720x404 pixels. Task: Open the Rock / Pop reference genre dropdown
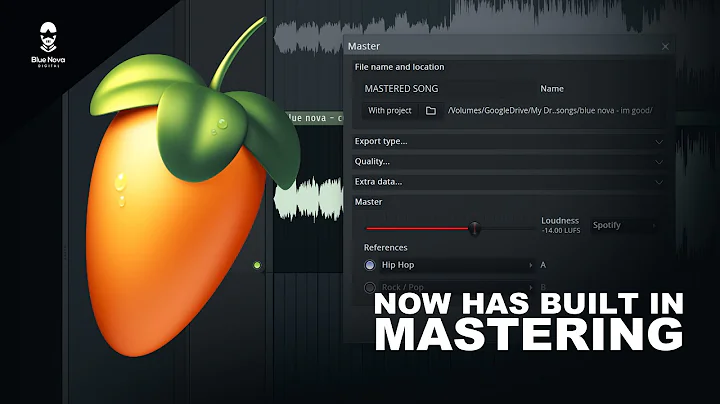tap(457, 287)
